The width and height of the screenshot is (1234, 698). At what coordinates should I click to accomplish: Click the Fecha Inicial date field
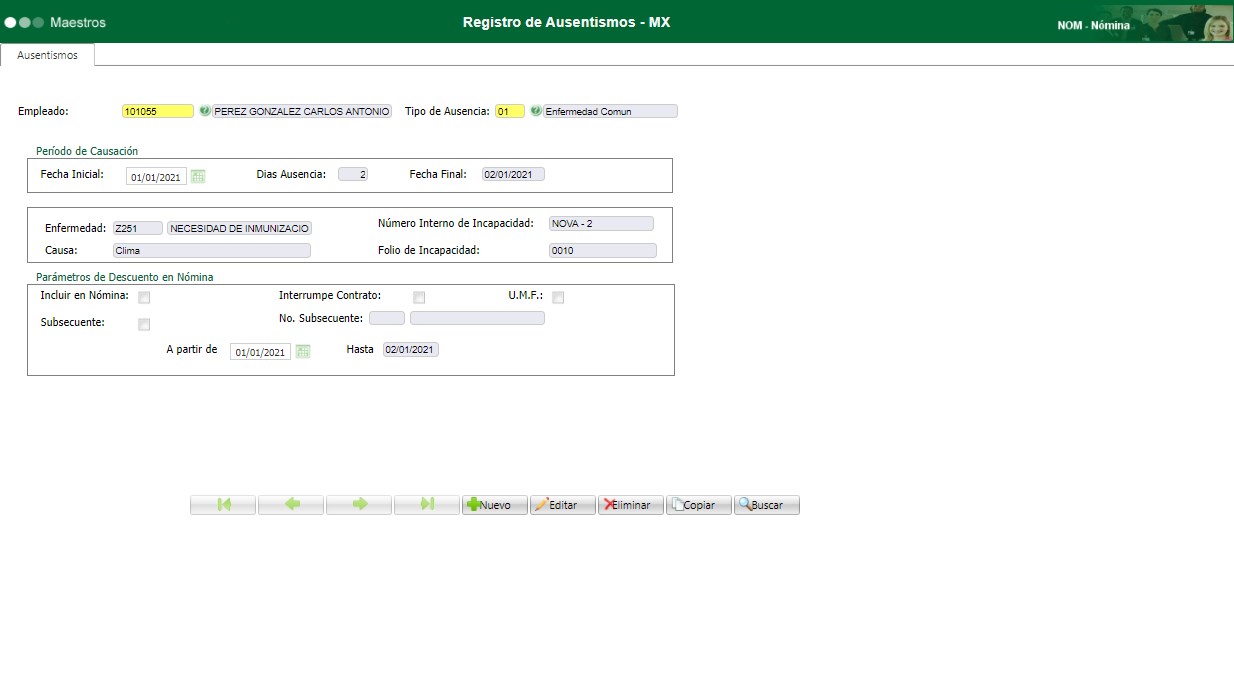(156, 176)
